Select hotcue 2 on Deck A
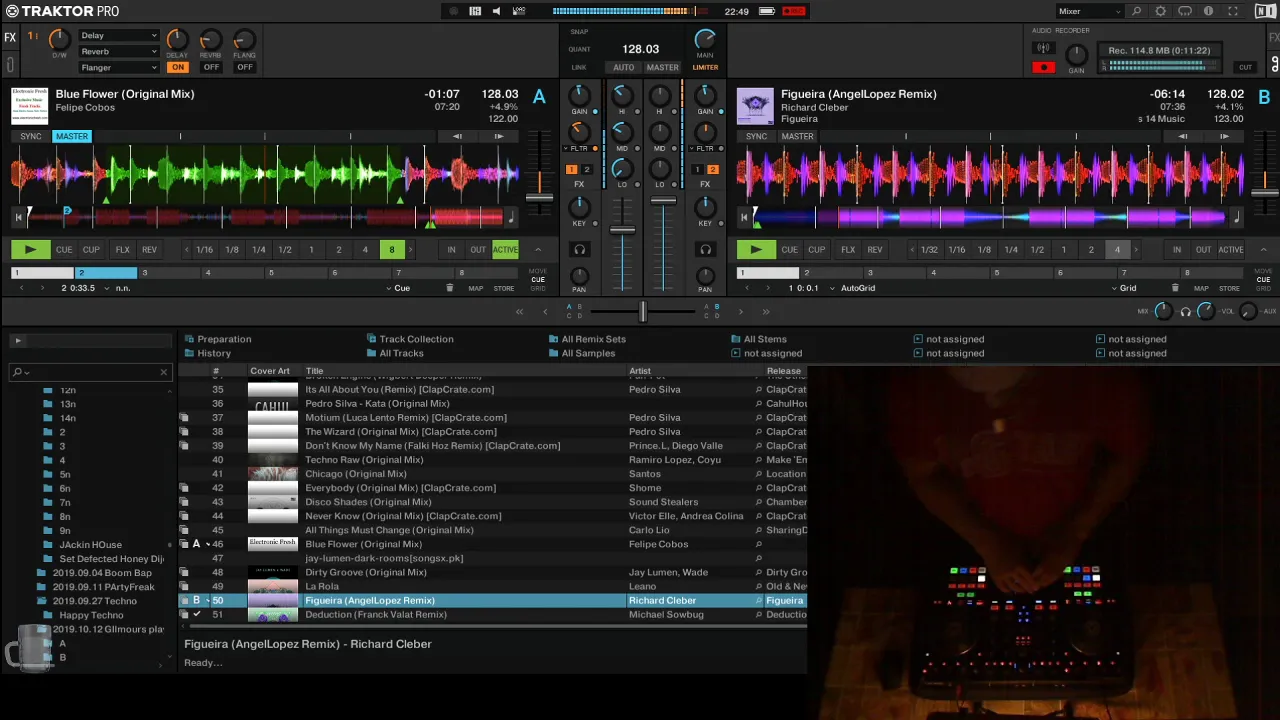The width and height of the screenshot is (1280, 720). pyautogui.click(x=106, y=272)
